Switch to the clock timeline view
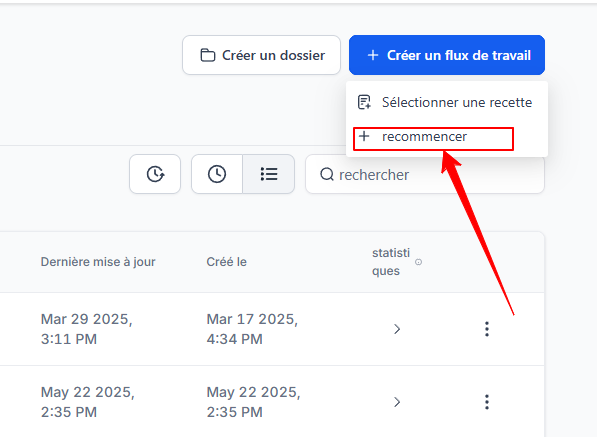 click(217, 174)
